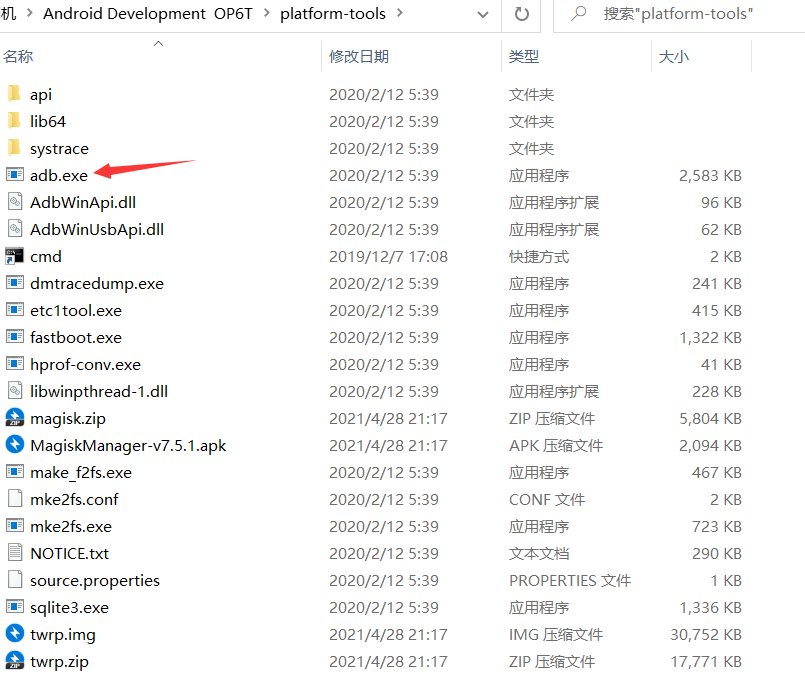Click the 2,583 KB size cell
Screen dimensions: 805x681
click(711, 175)
